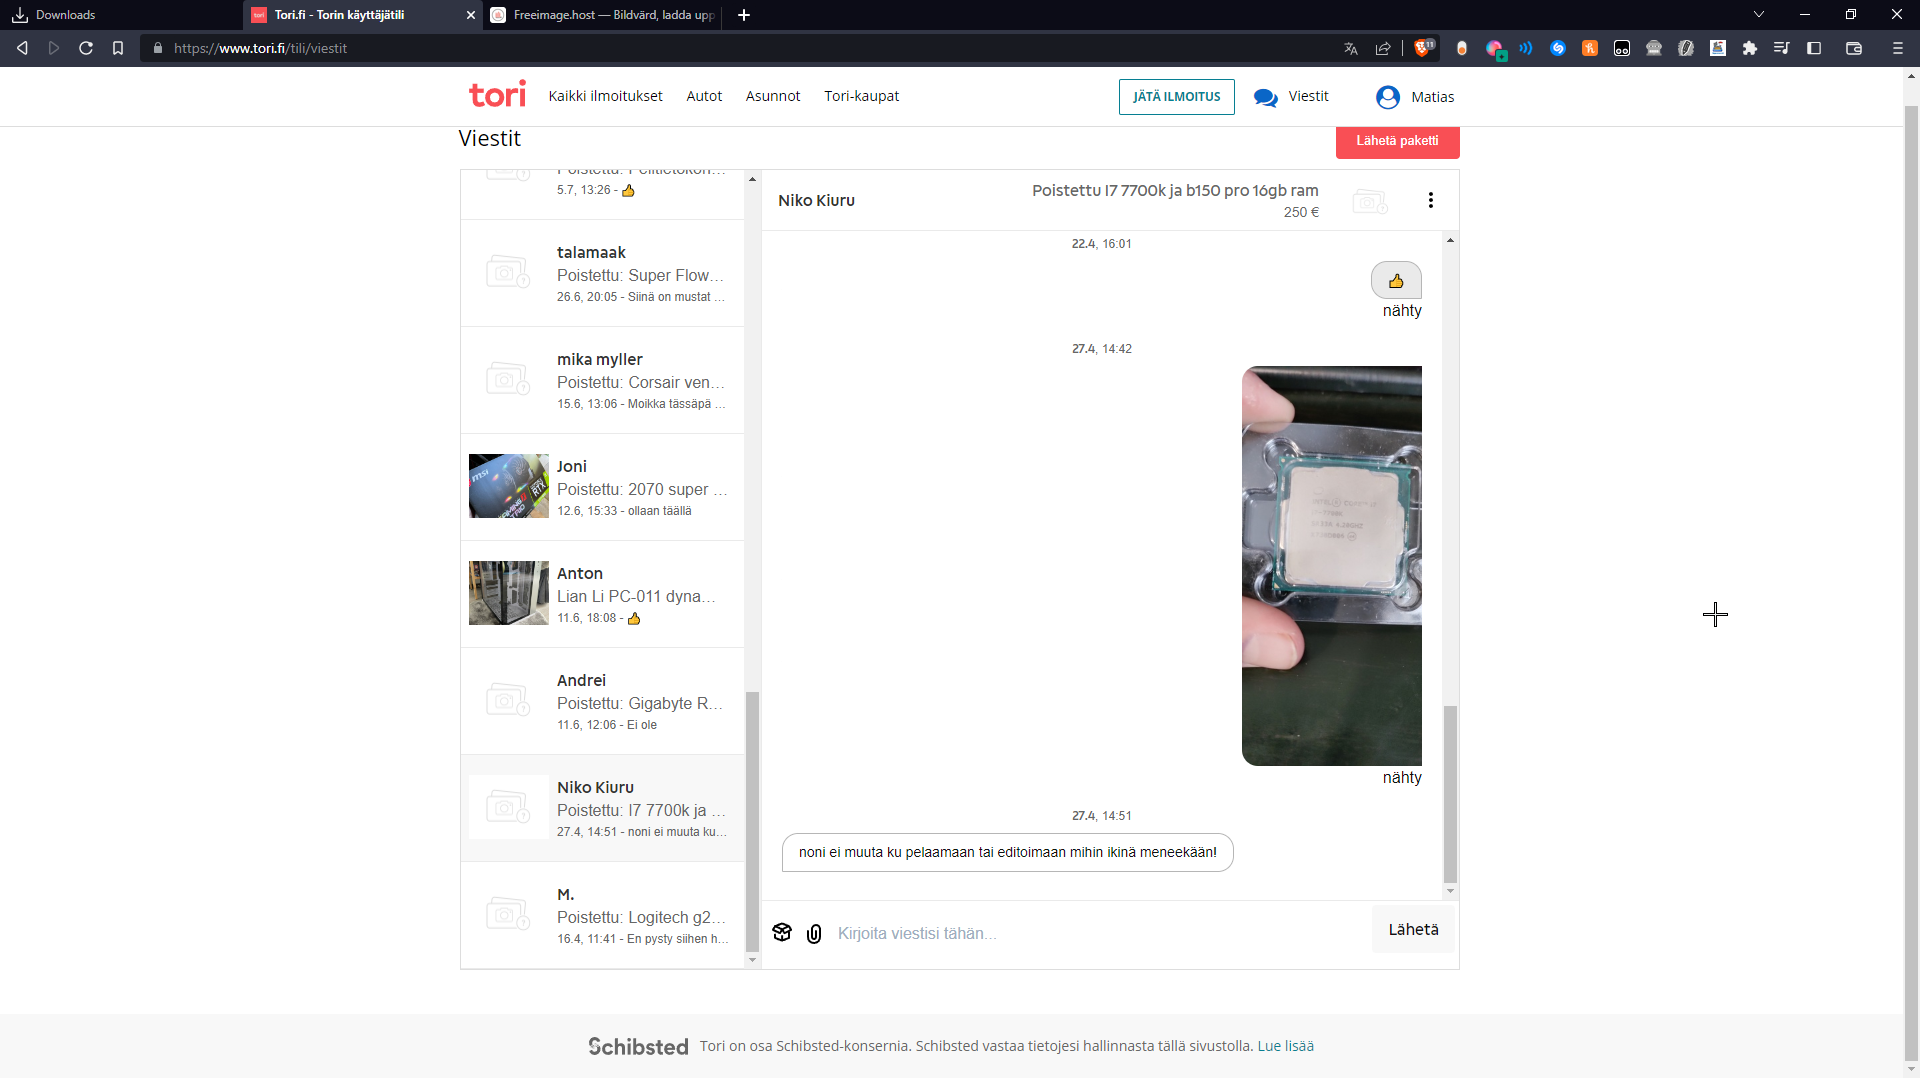Open the Asunnot navigation link
This screenshot has height=1078, width=1920.
773,96
